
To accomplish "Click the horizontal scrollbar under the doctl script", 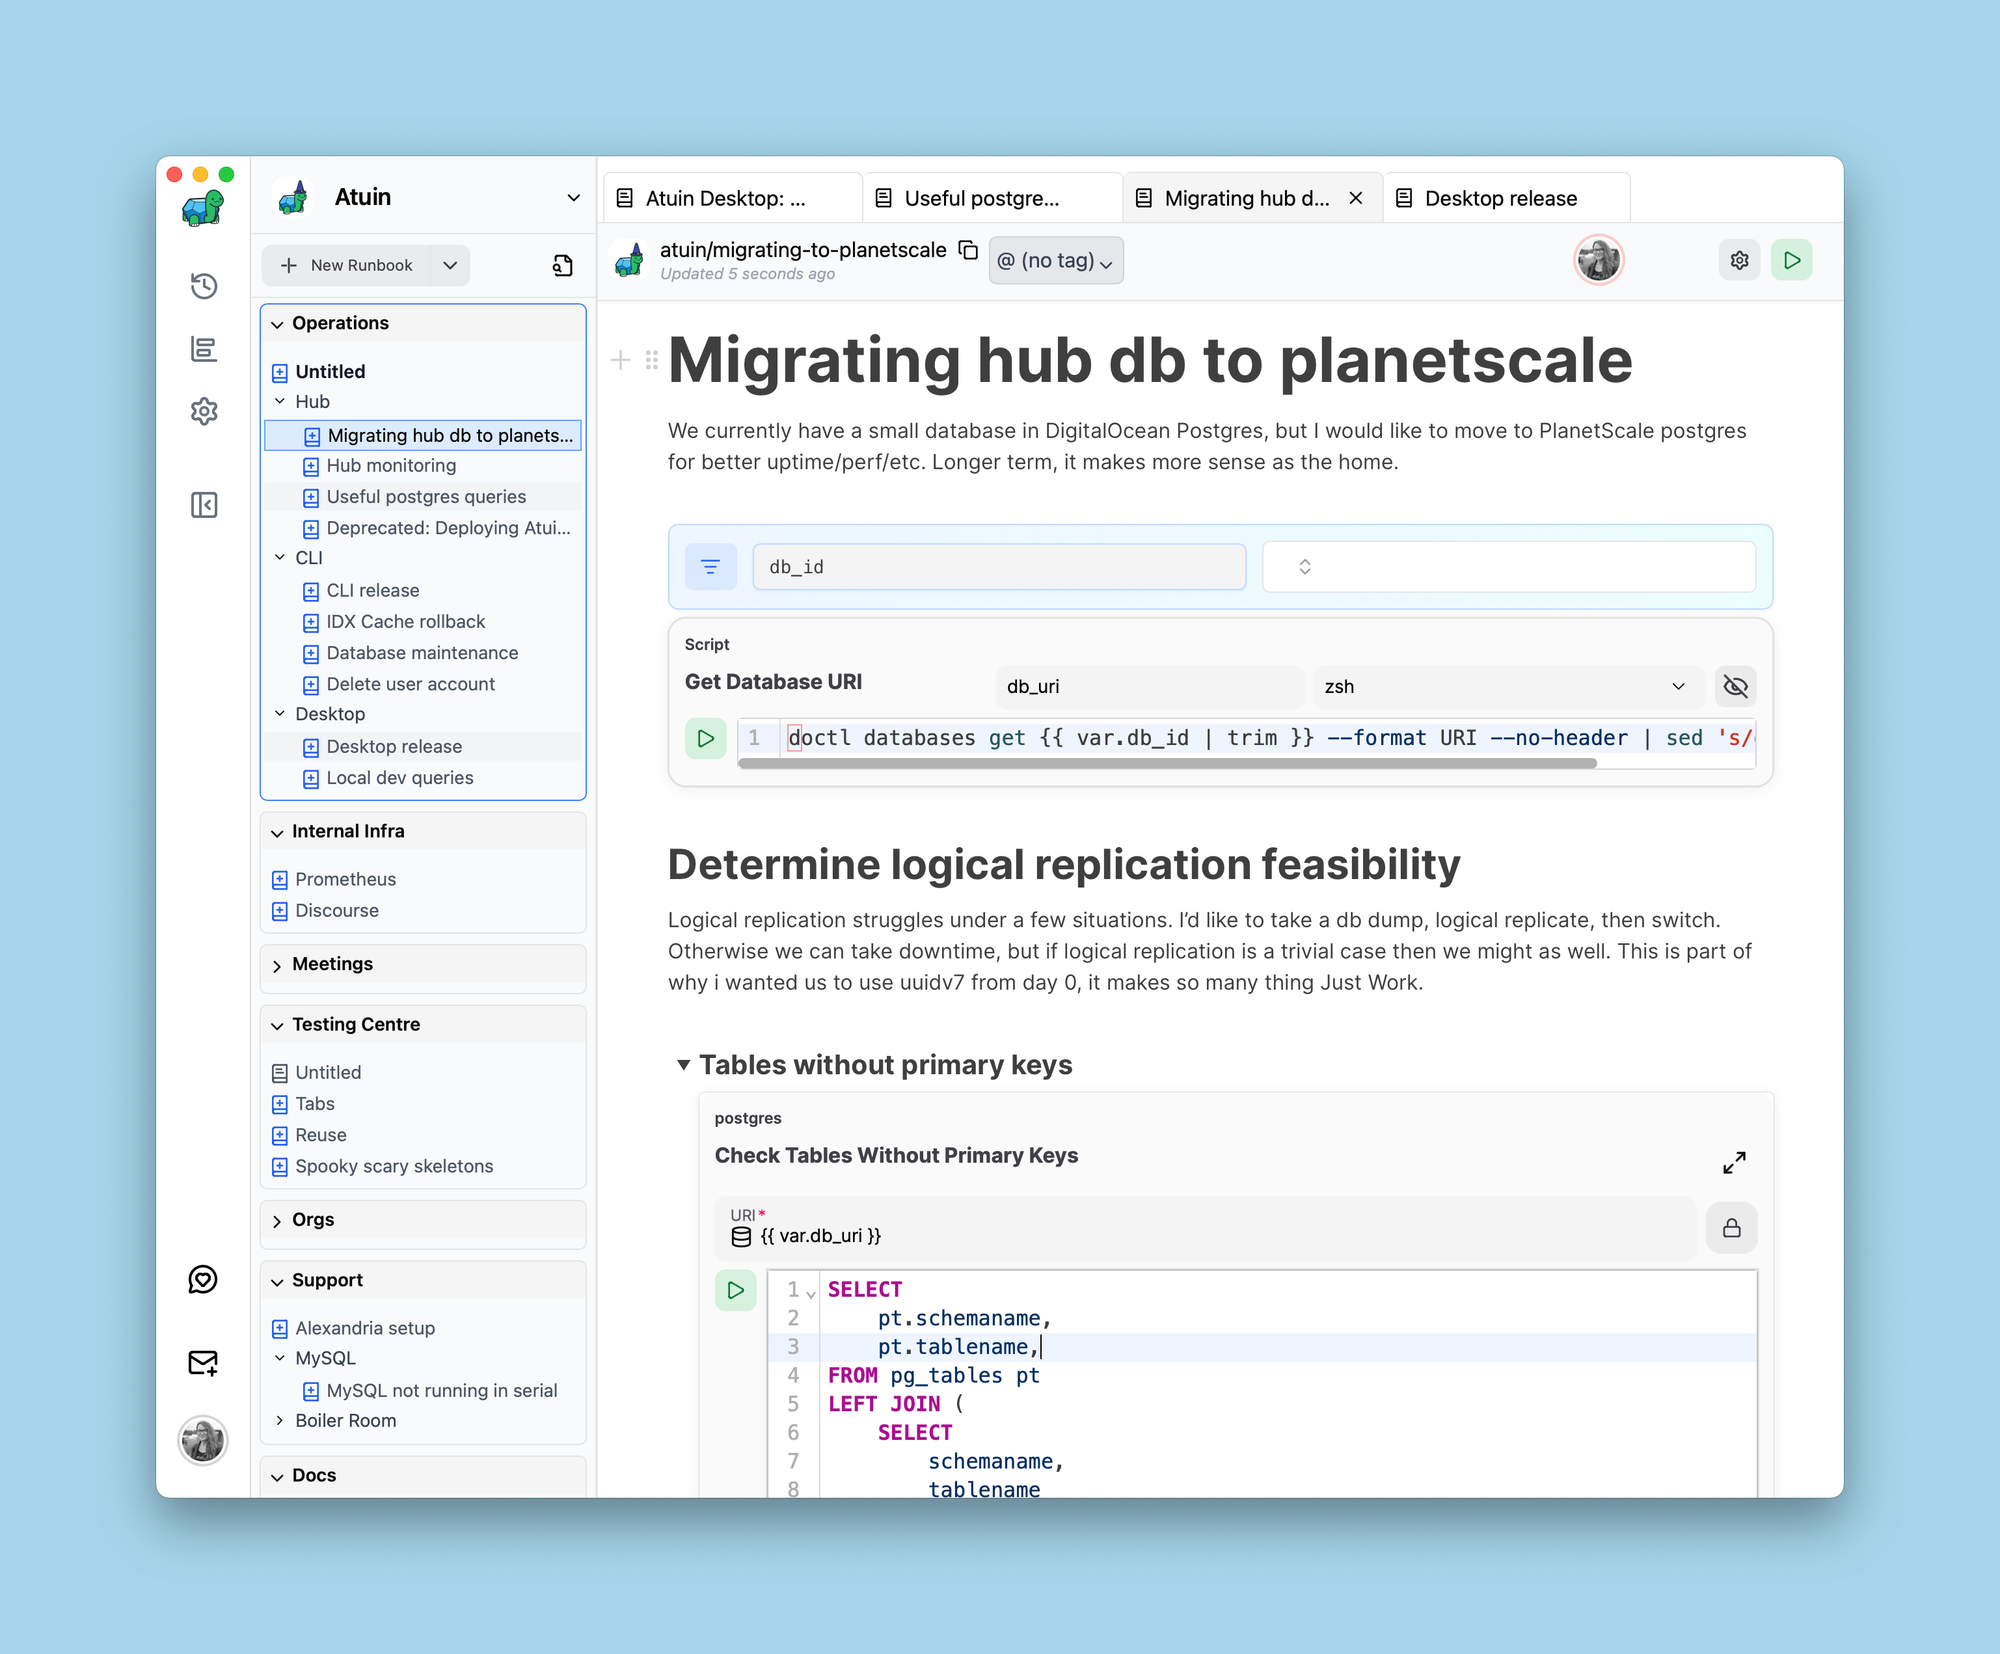I will tap(1166, 763).
